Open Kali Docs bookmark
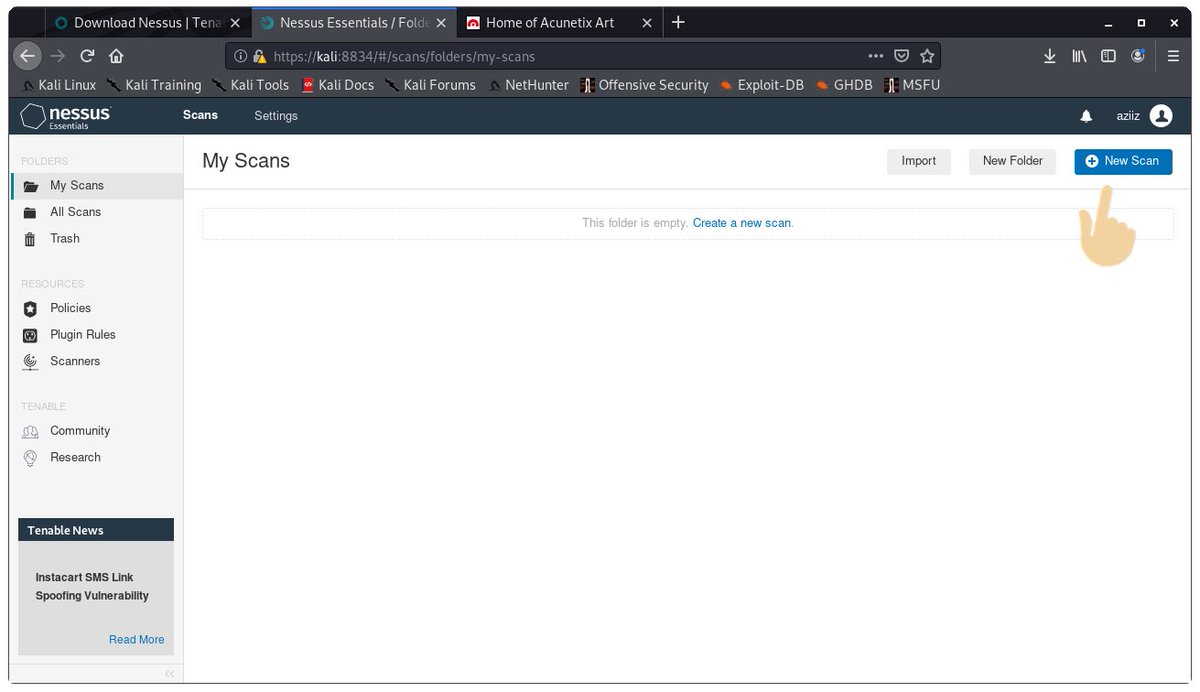Screen dimensions: 1200x692 click(338, 85)
